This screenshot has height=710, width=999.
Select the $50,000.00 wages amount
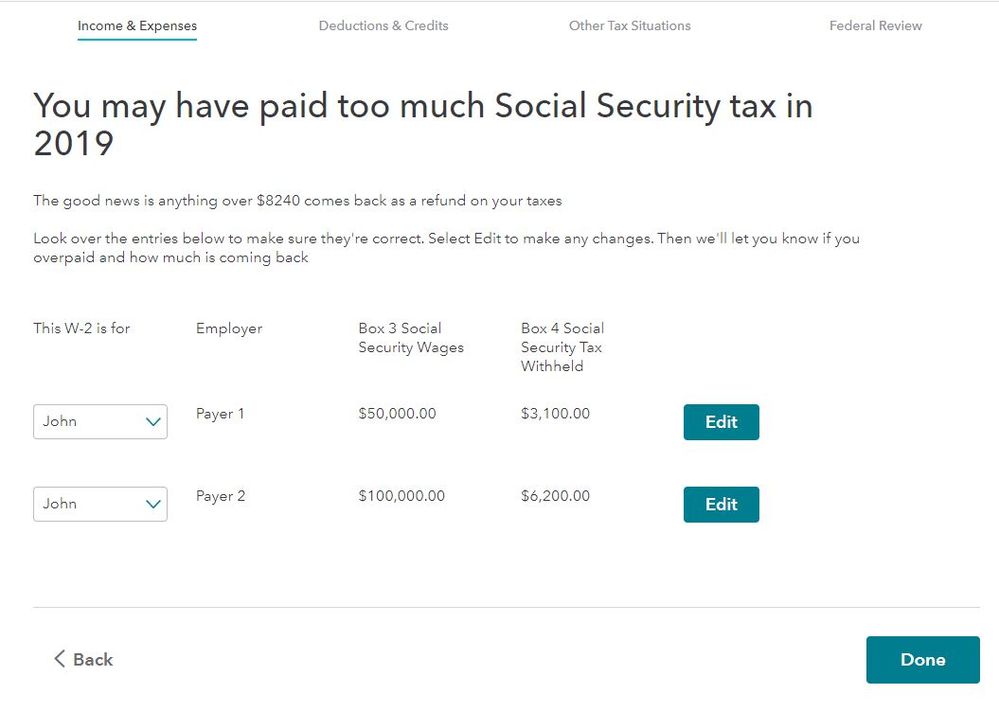point(397,414)
